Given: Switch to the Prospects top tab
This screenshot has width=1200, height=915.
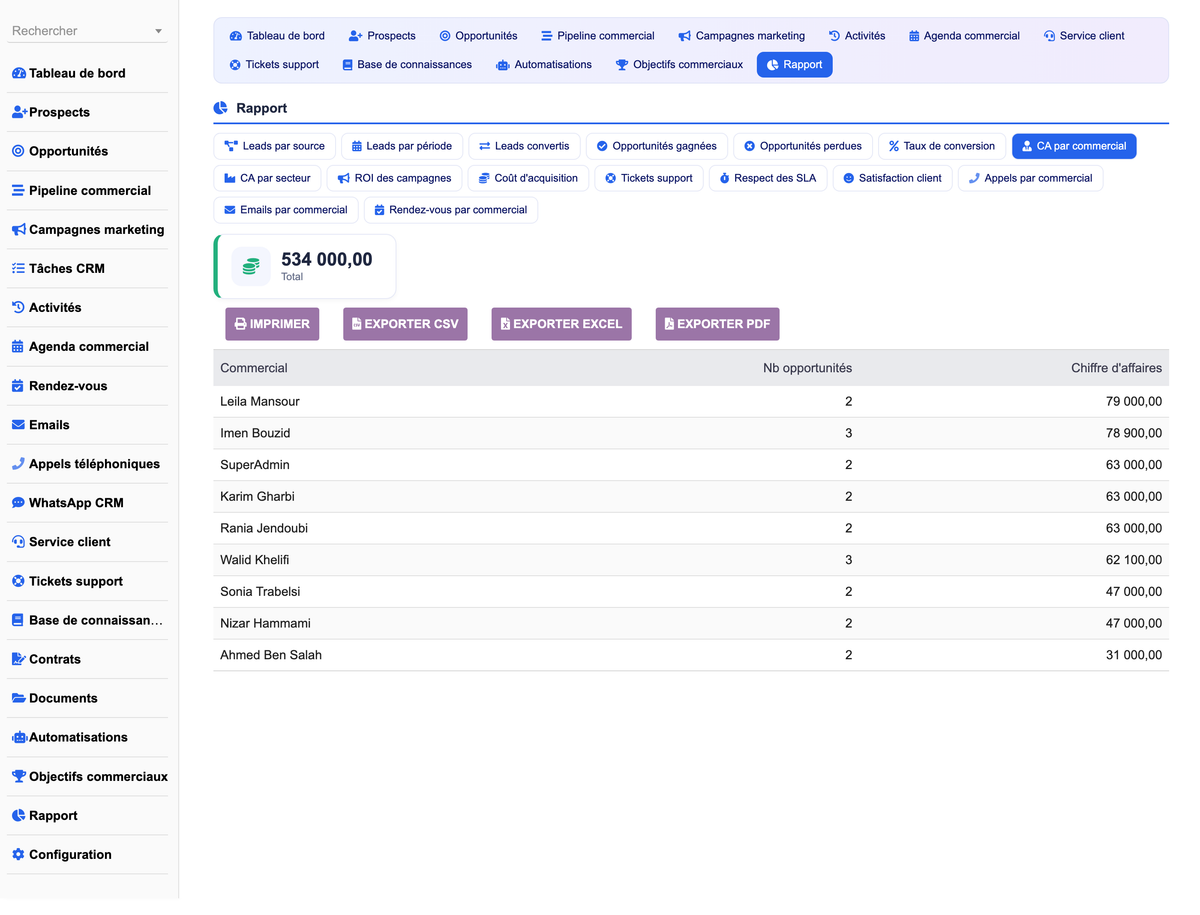Looking at the screenshot, I should pyautogui.click(x=382, y=36).
